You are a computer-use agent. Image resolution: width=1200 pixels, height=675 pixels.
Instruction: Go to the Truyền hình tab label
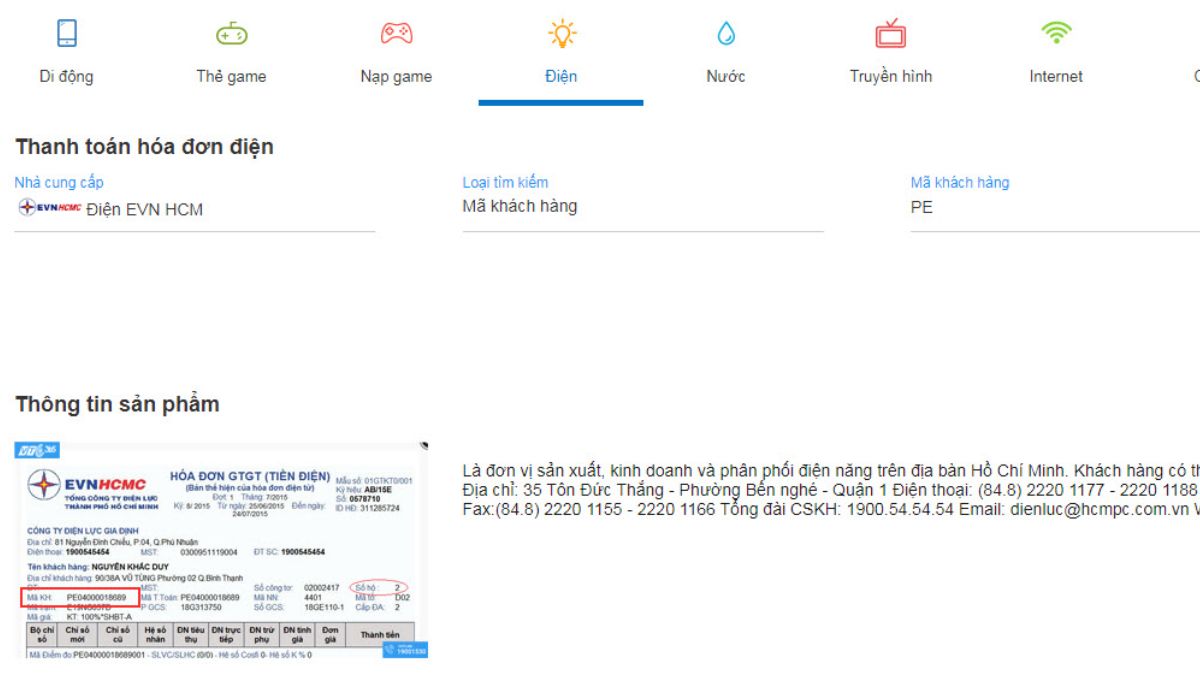coord(890,76)
